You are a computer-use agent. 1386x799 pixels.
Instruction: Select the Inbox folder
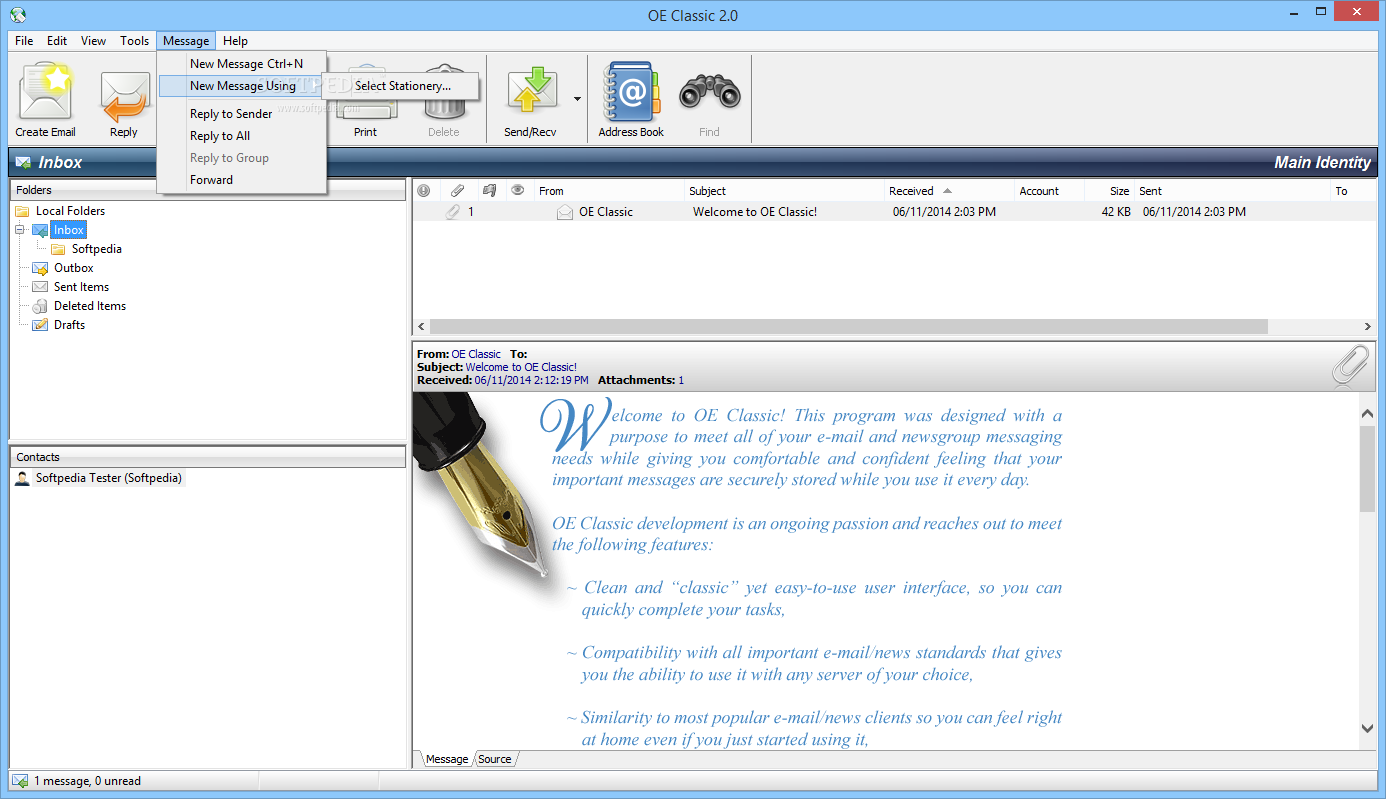point(69,230)
